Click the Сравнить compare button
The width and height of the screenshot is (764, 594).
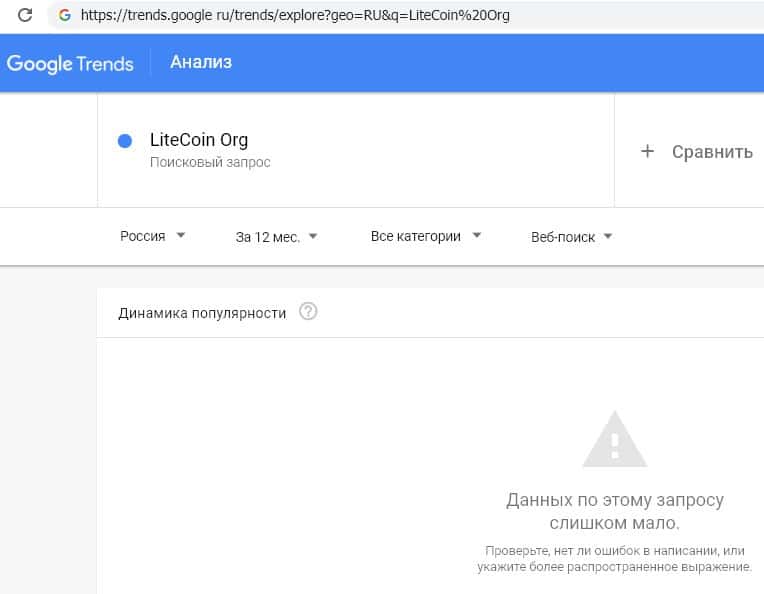tap(711, 152)
